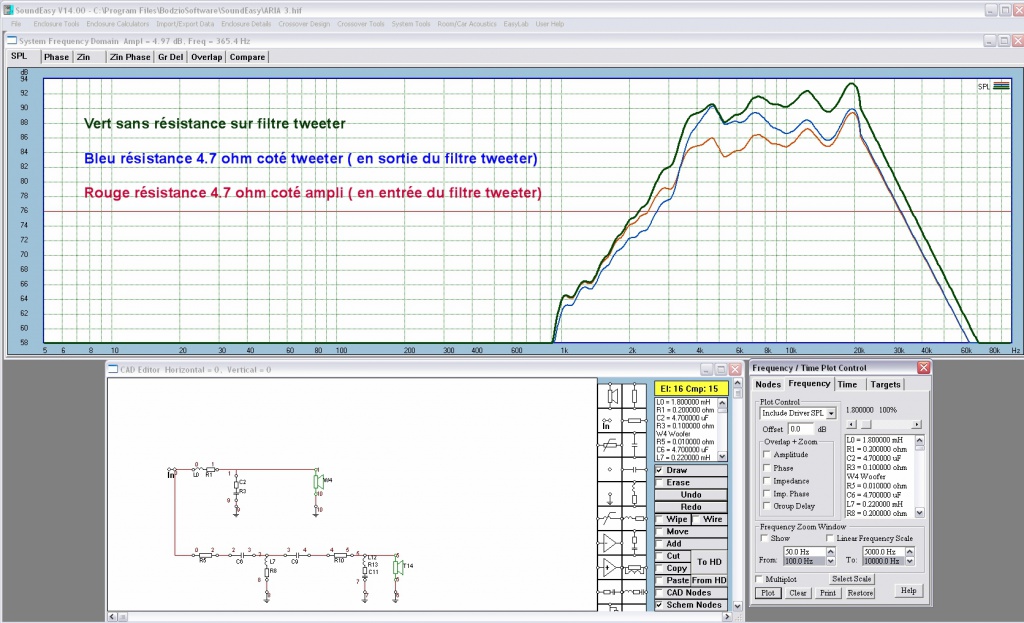Open the Targets tab in Plot Control

click(885, 385)
